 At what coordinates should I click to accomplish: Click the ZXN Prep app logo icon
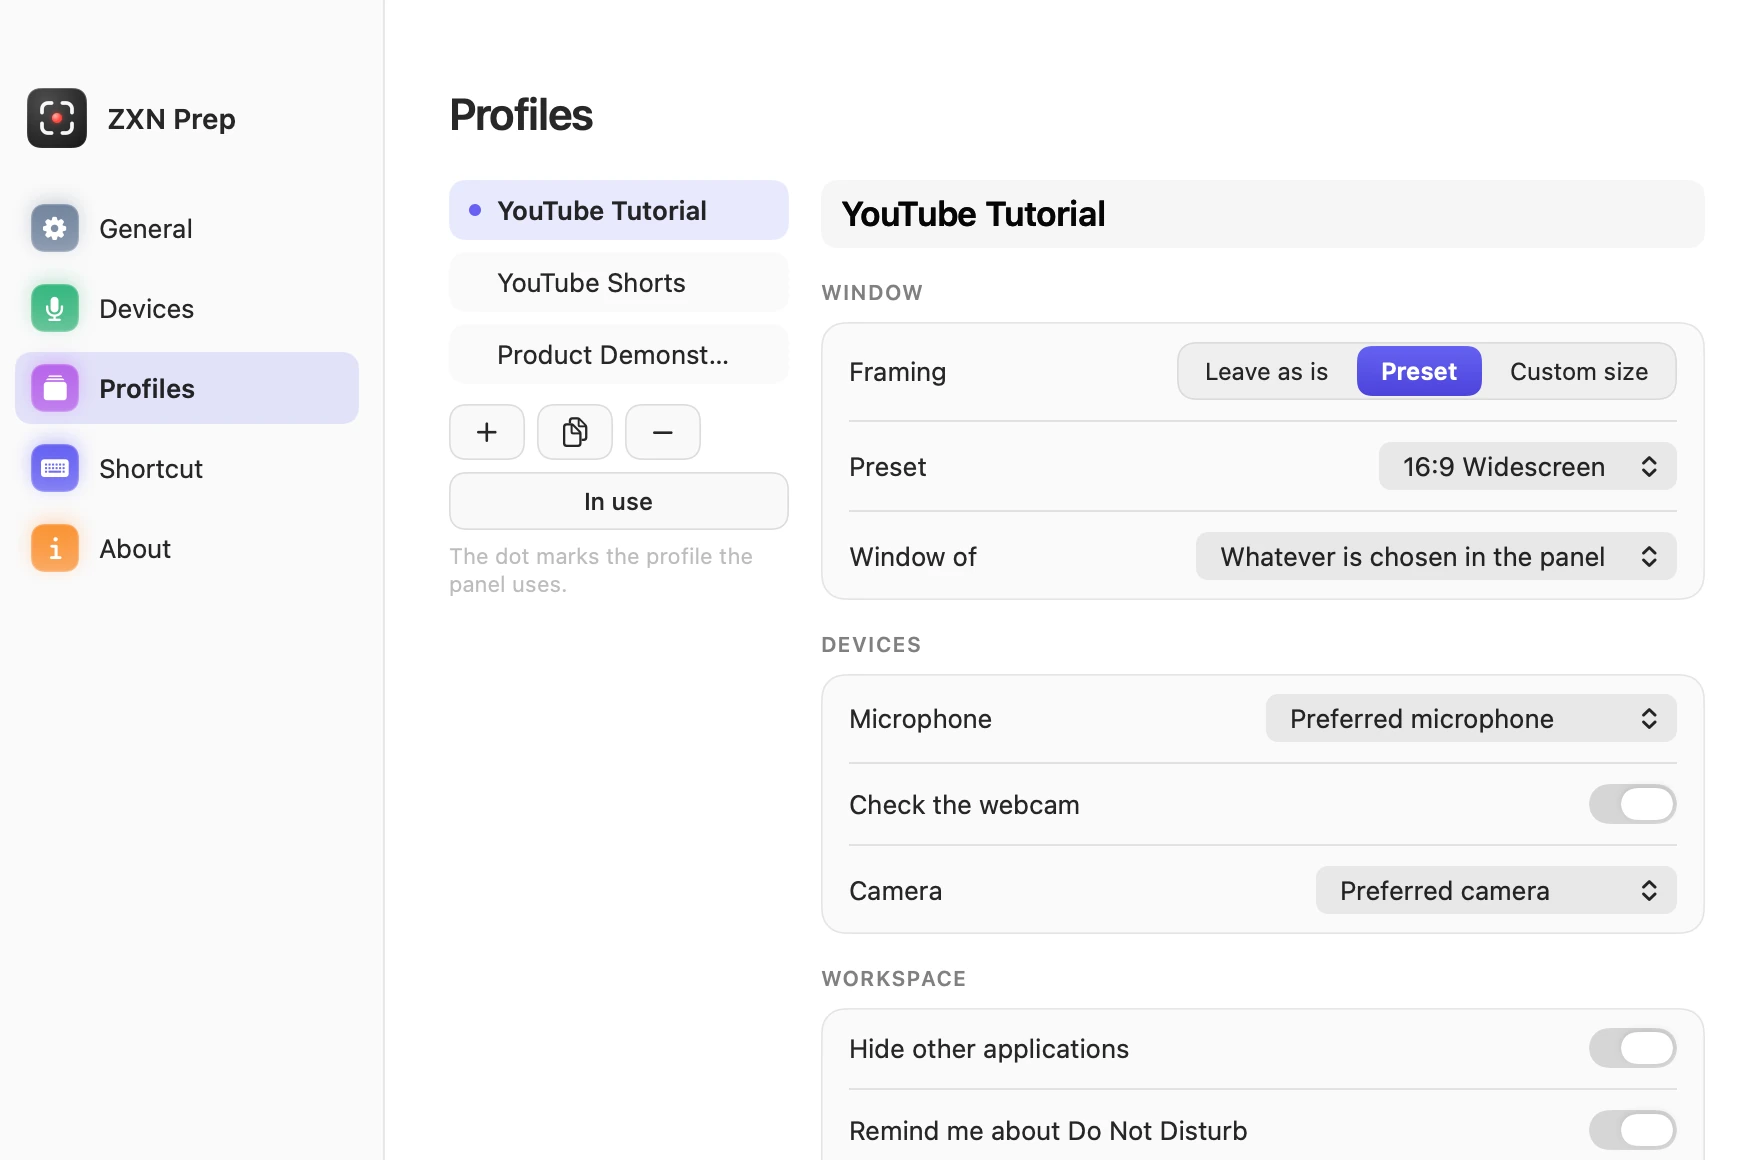click(x=57, y=118)
